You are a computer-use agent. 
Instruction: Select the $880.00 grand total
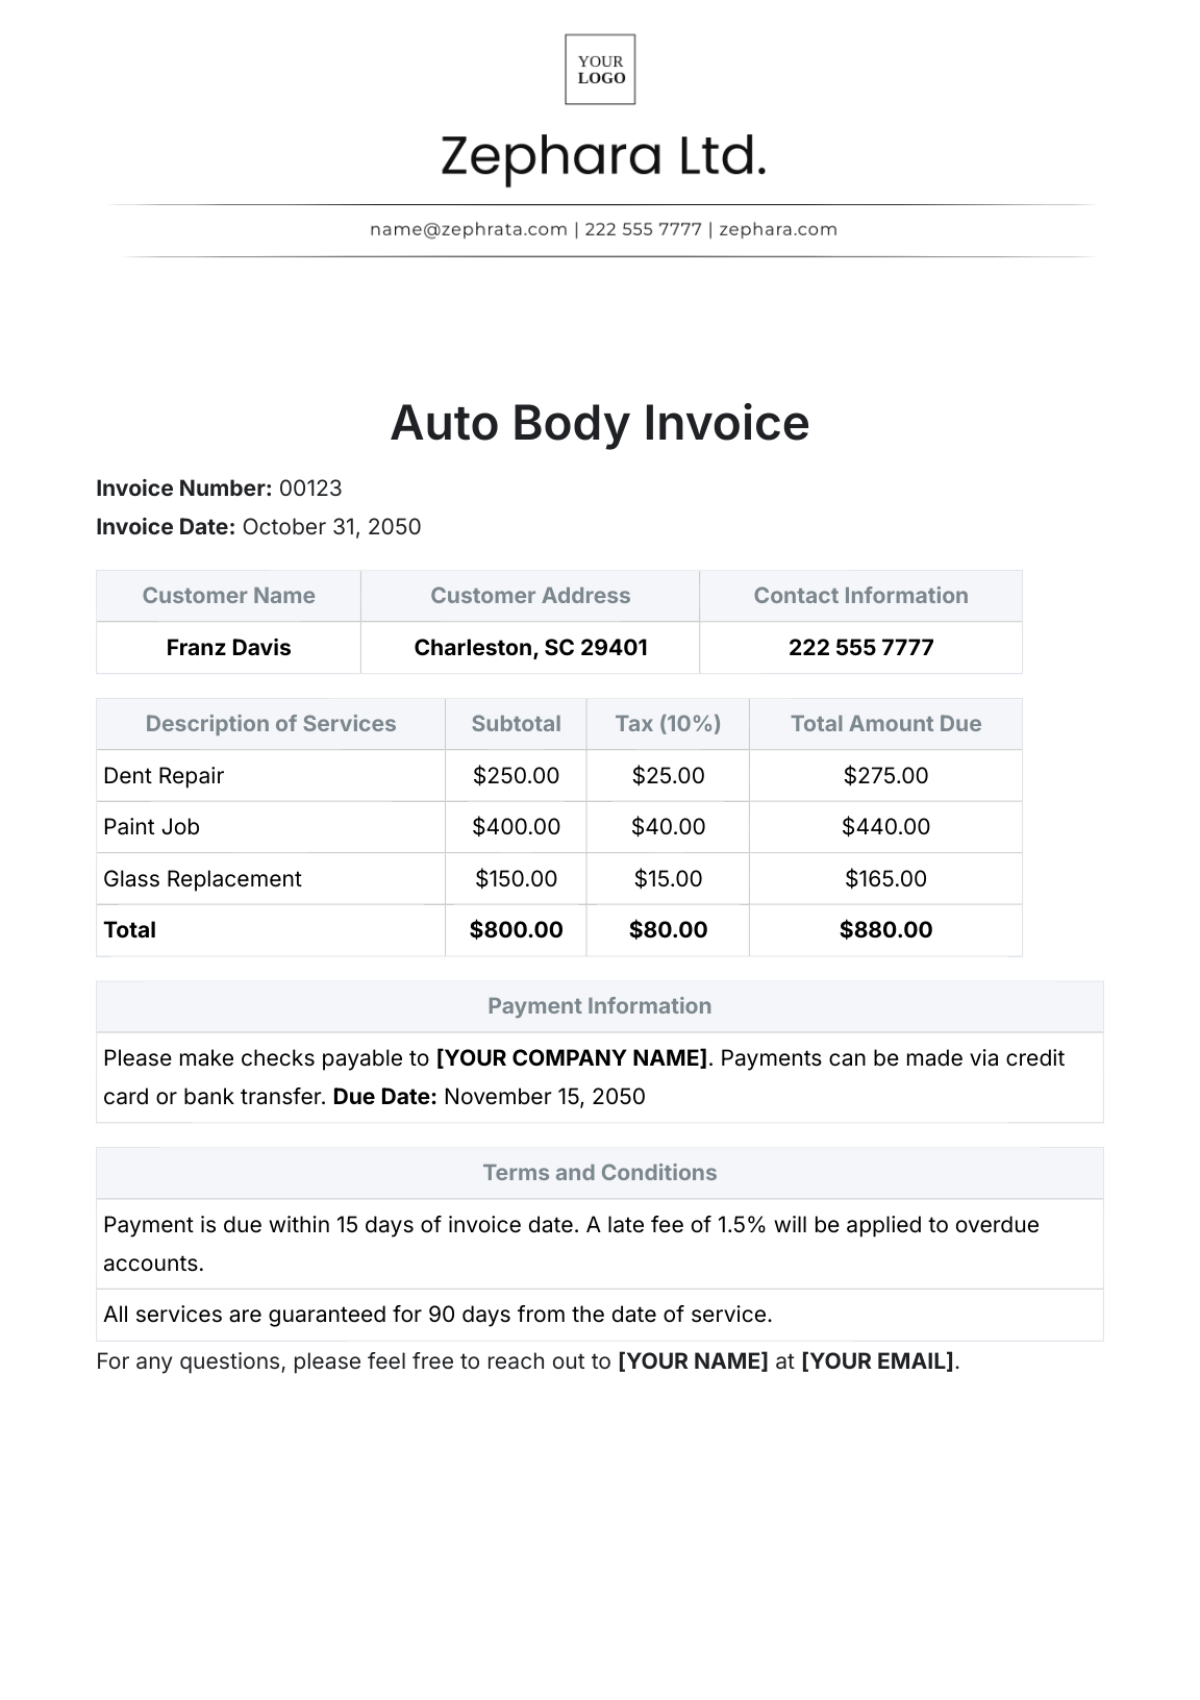886,930
